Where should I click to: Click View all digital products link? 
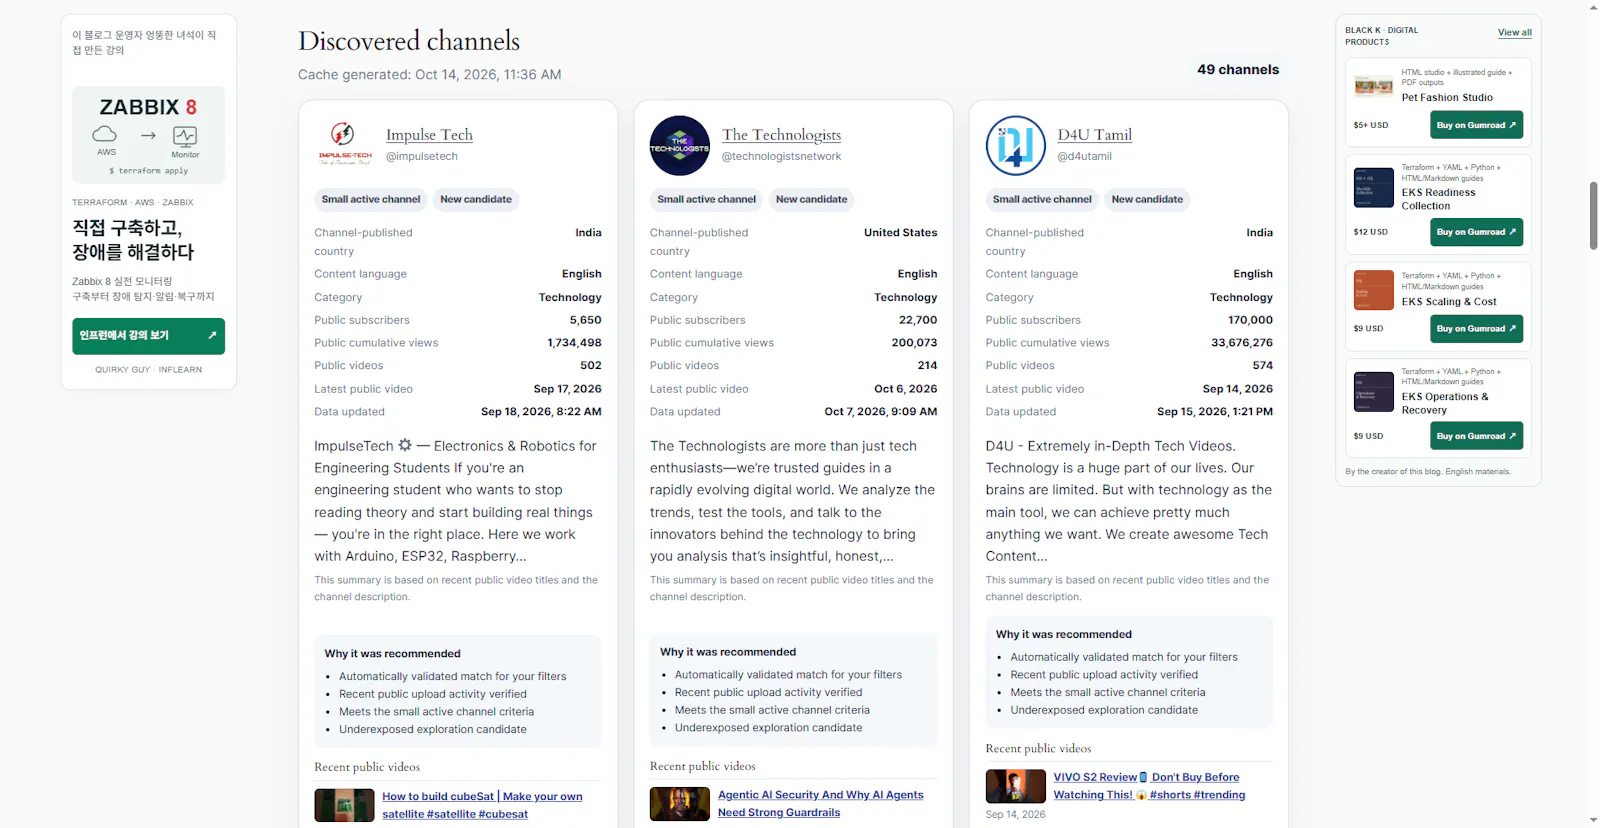click(x=1514, y=33)
